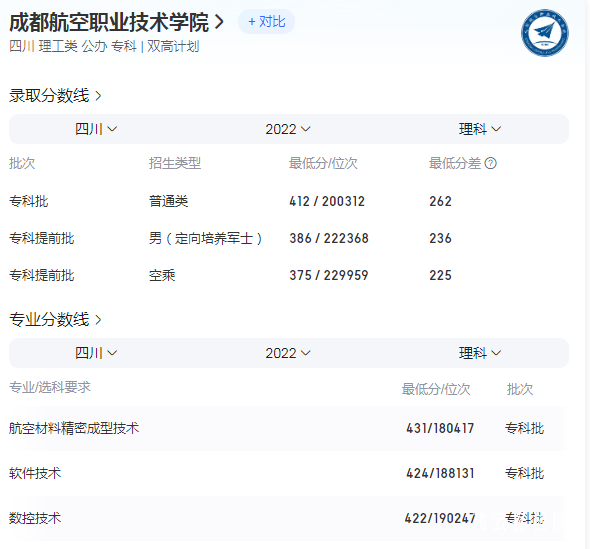
Task: Select the 最低分差 value 236
Action: [x=440, y=238]
